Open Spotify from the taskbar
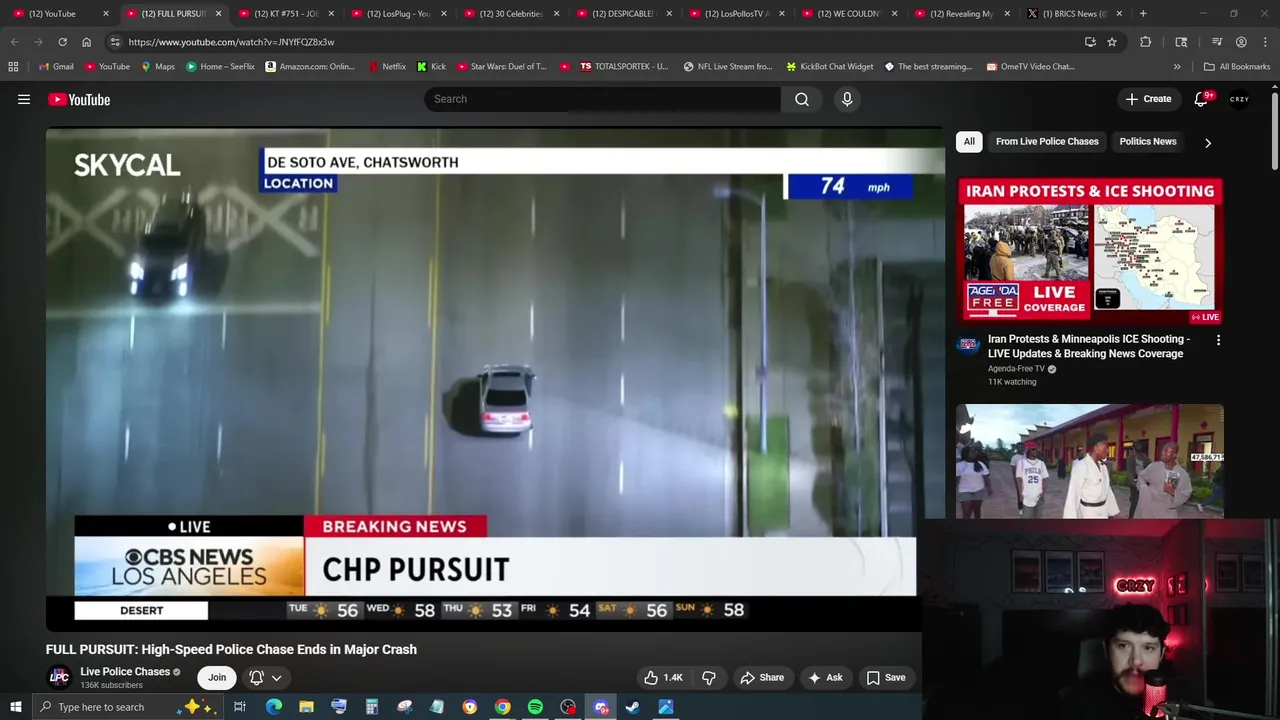The image size is (1280, 720). click(535, 707)
